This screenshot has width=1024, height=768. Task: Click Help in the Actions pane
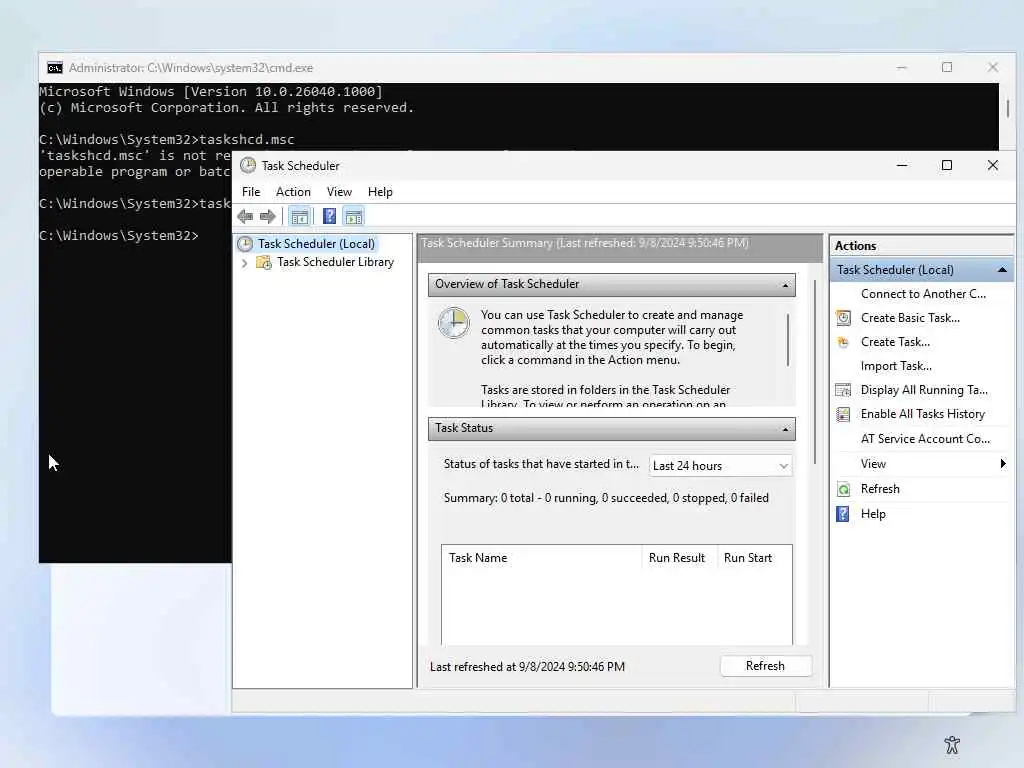click(x=872, y=514)
